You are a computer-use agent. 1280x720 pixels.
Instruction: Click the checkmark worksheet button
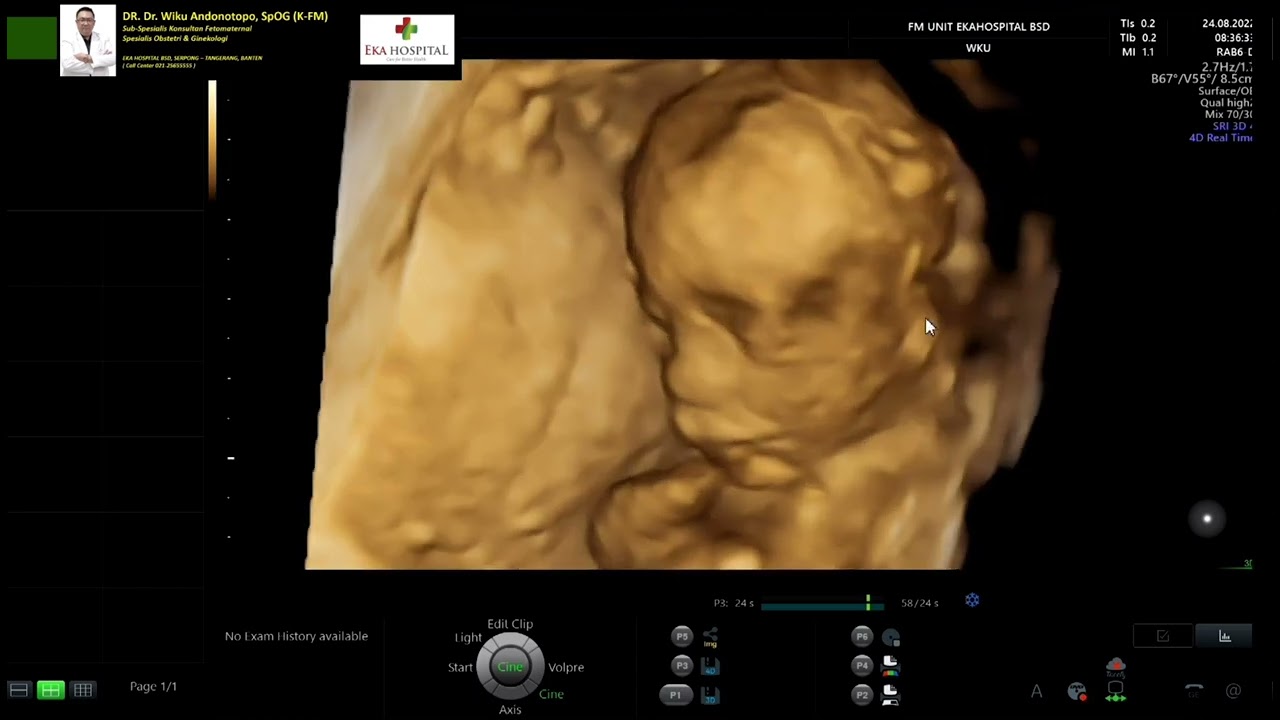[x=1163, y=636]
